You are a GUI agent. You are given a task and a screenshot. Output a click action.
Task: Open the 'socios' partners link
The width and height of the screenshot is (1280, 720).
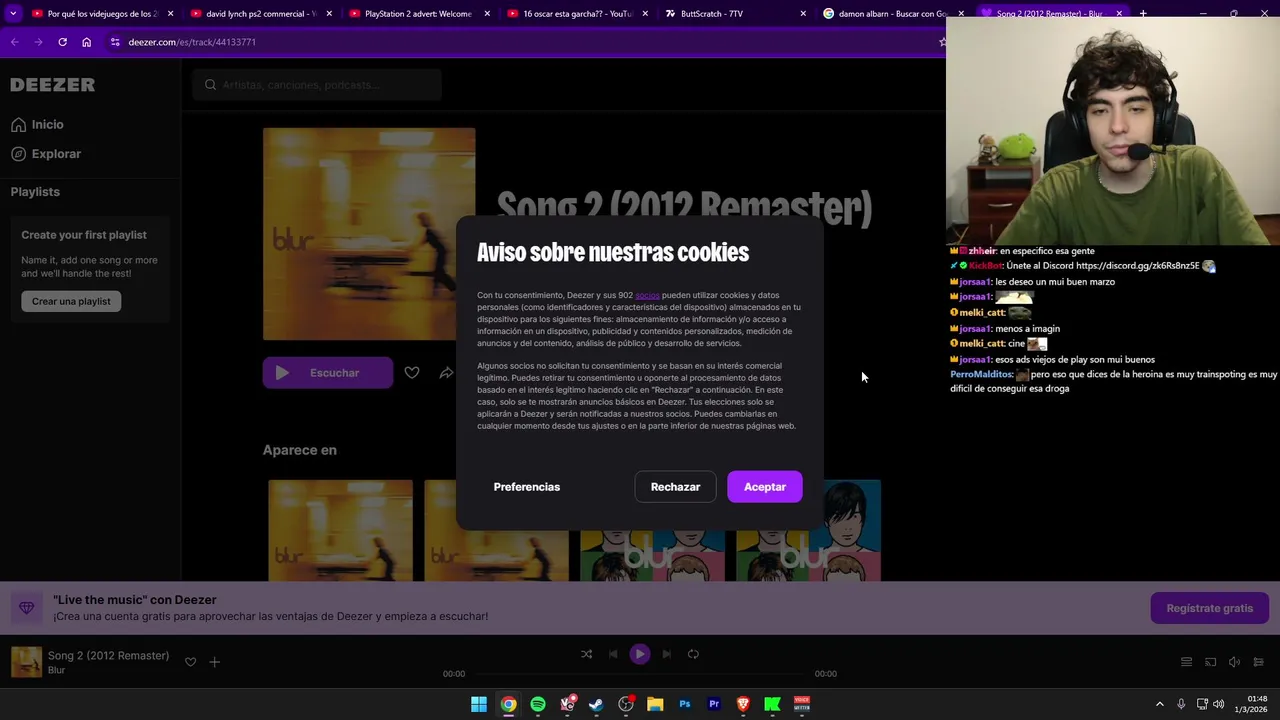pos(647,295)
